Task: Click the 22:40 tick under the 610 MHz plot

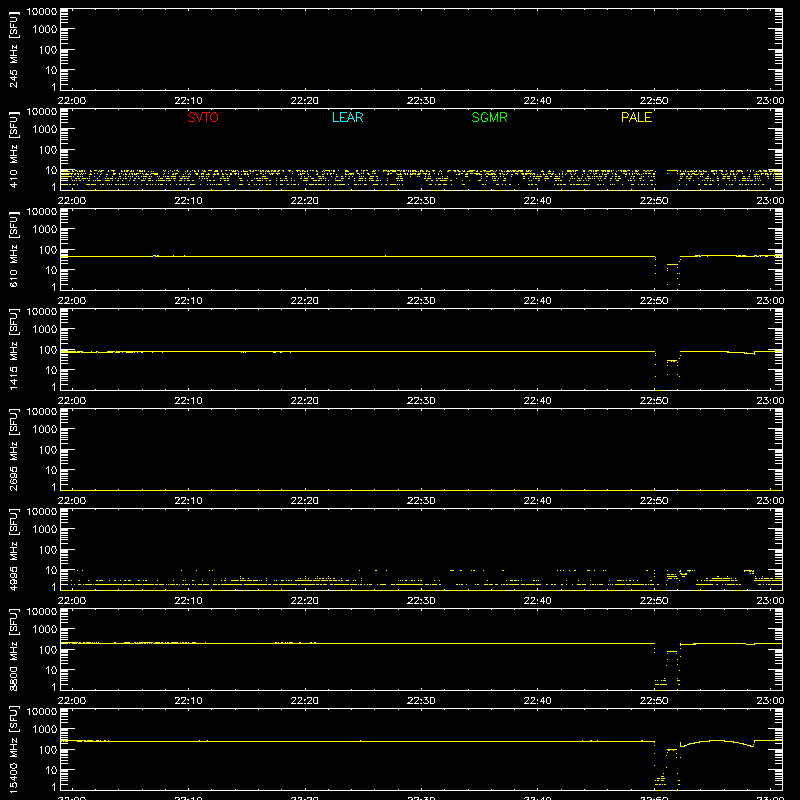Action: (x=537, y=301)
